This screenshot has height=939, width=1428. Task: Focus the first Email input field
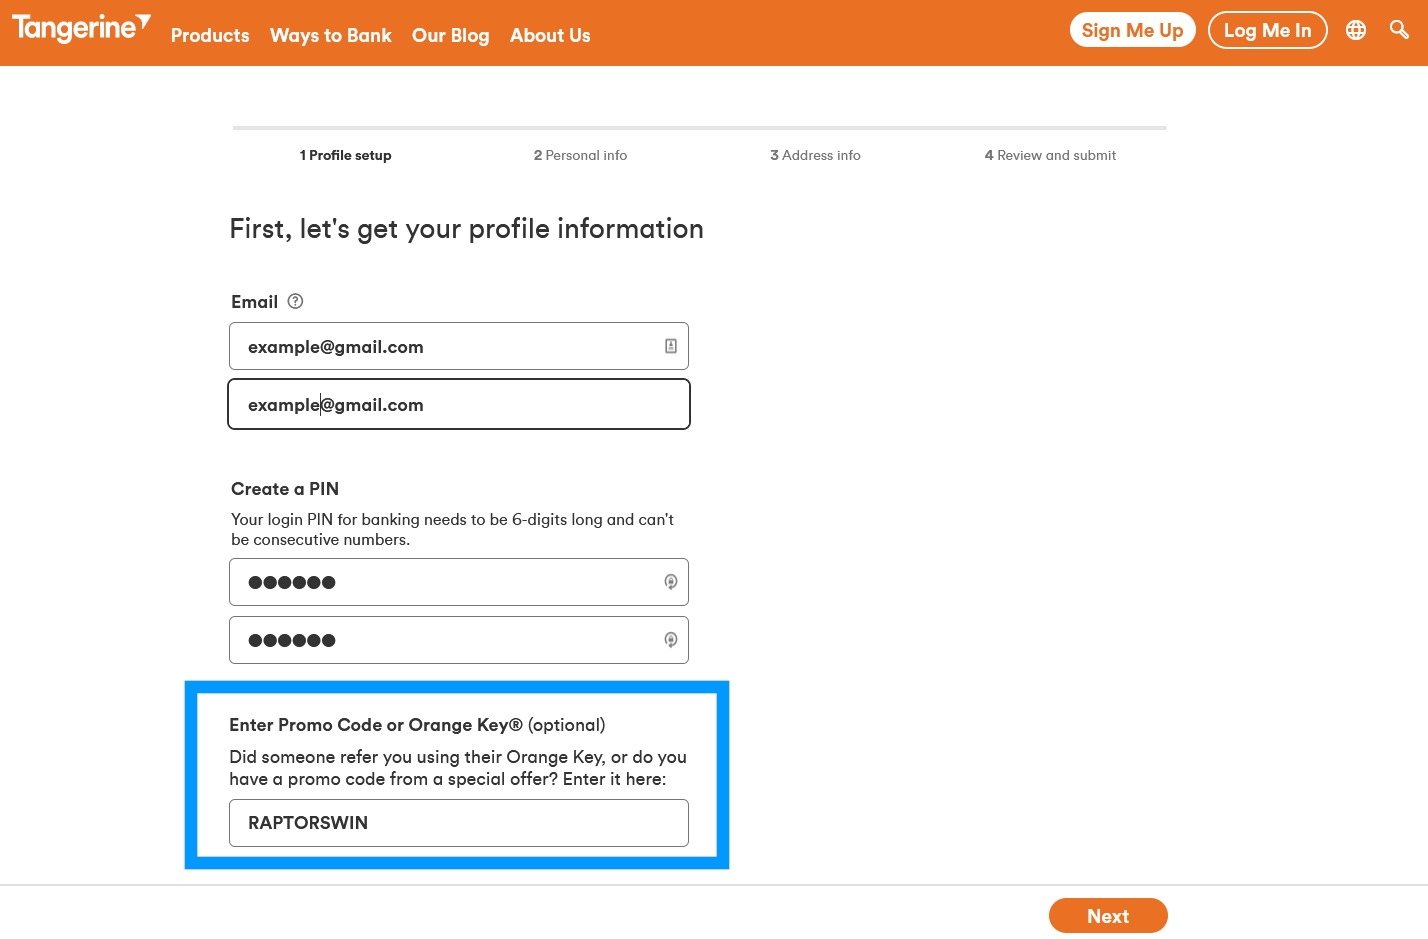(459, 346)
